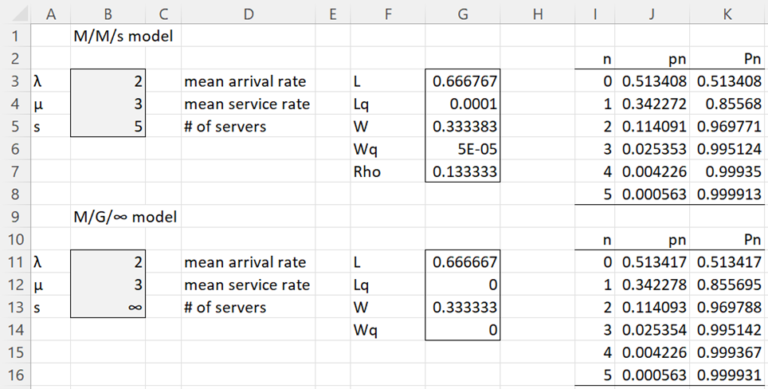Select pn value 0.114093
Viewport: 768px width, 389px height.
point(651,307)
